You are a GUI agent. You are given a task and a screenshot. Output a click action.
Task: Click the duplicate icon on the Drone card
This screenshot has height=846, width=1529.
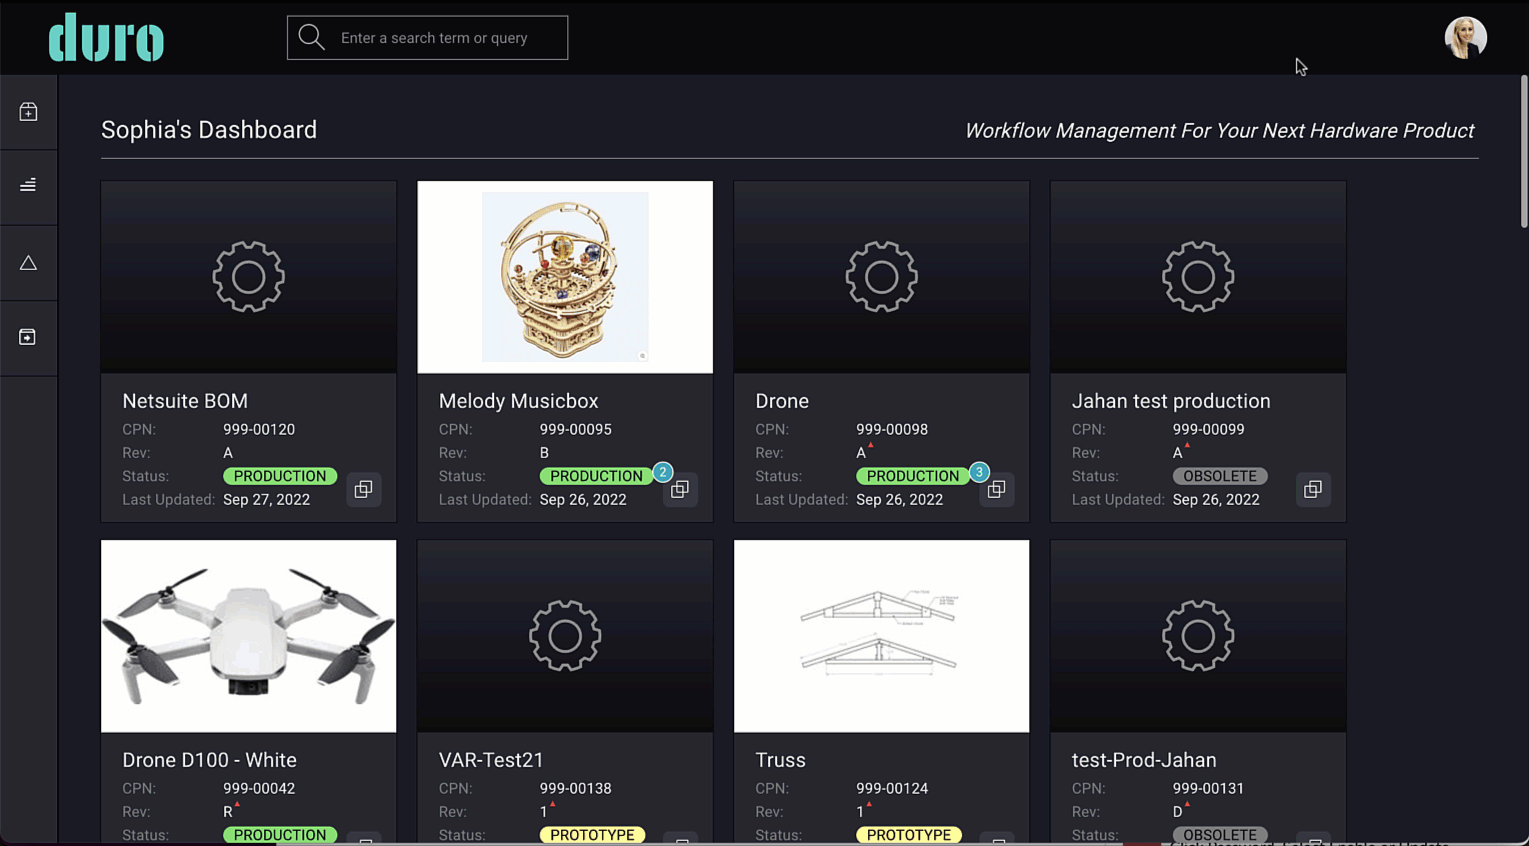(x=996, y=489)
